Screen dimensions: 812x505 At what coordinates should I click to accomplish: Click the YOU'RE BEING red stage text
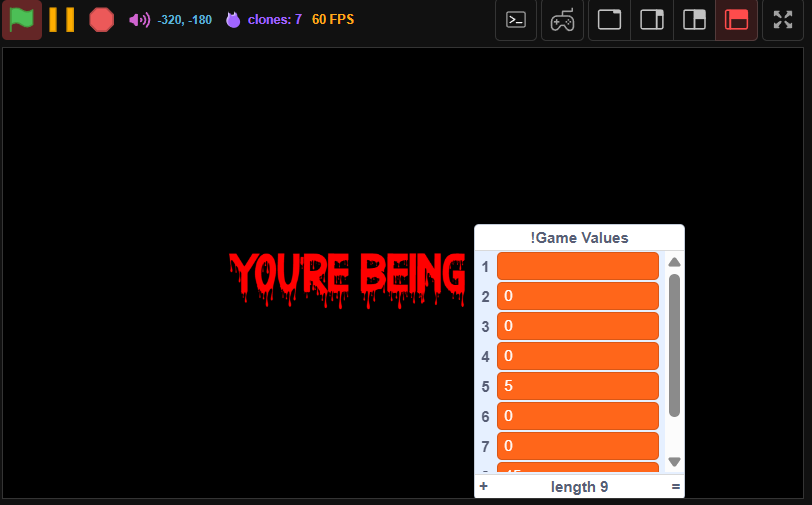click(x=347, y=279)
